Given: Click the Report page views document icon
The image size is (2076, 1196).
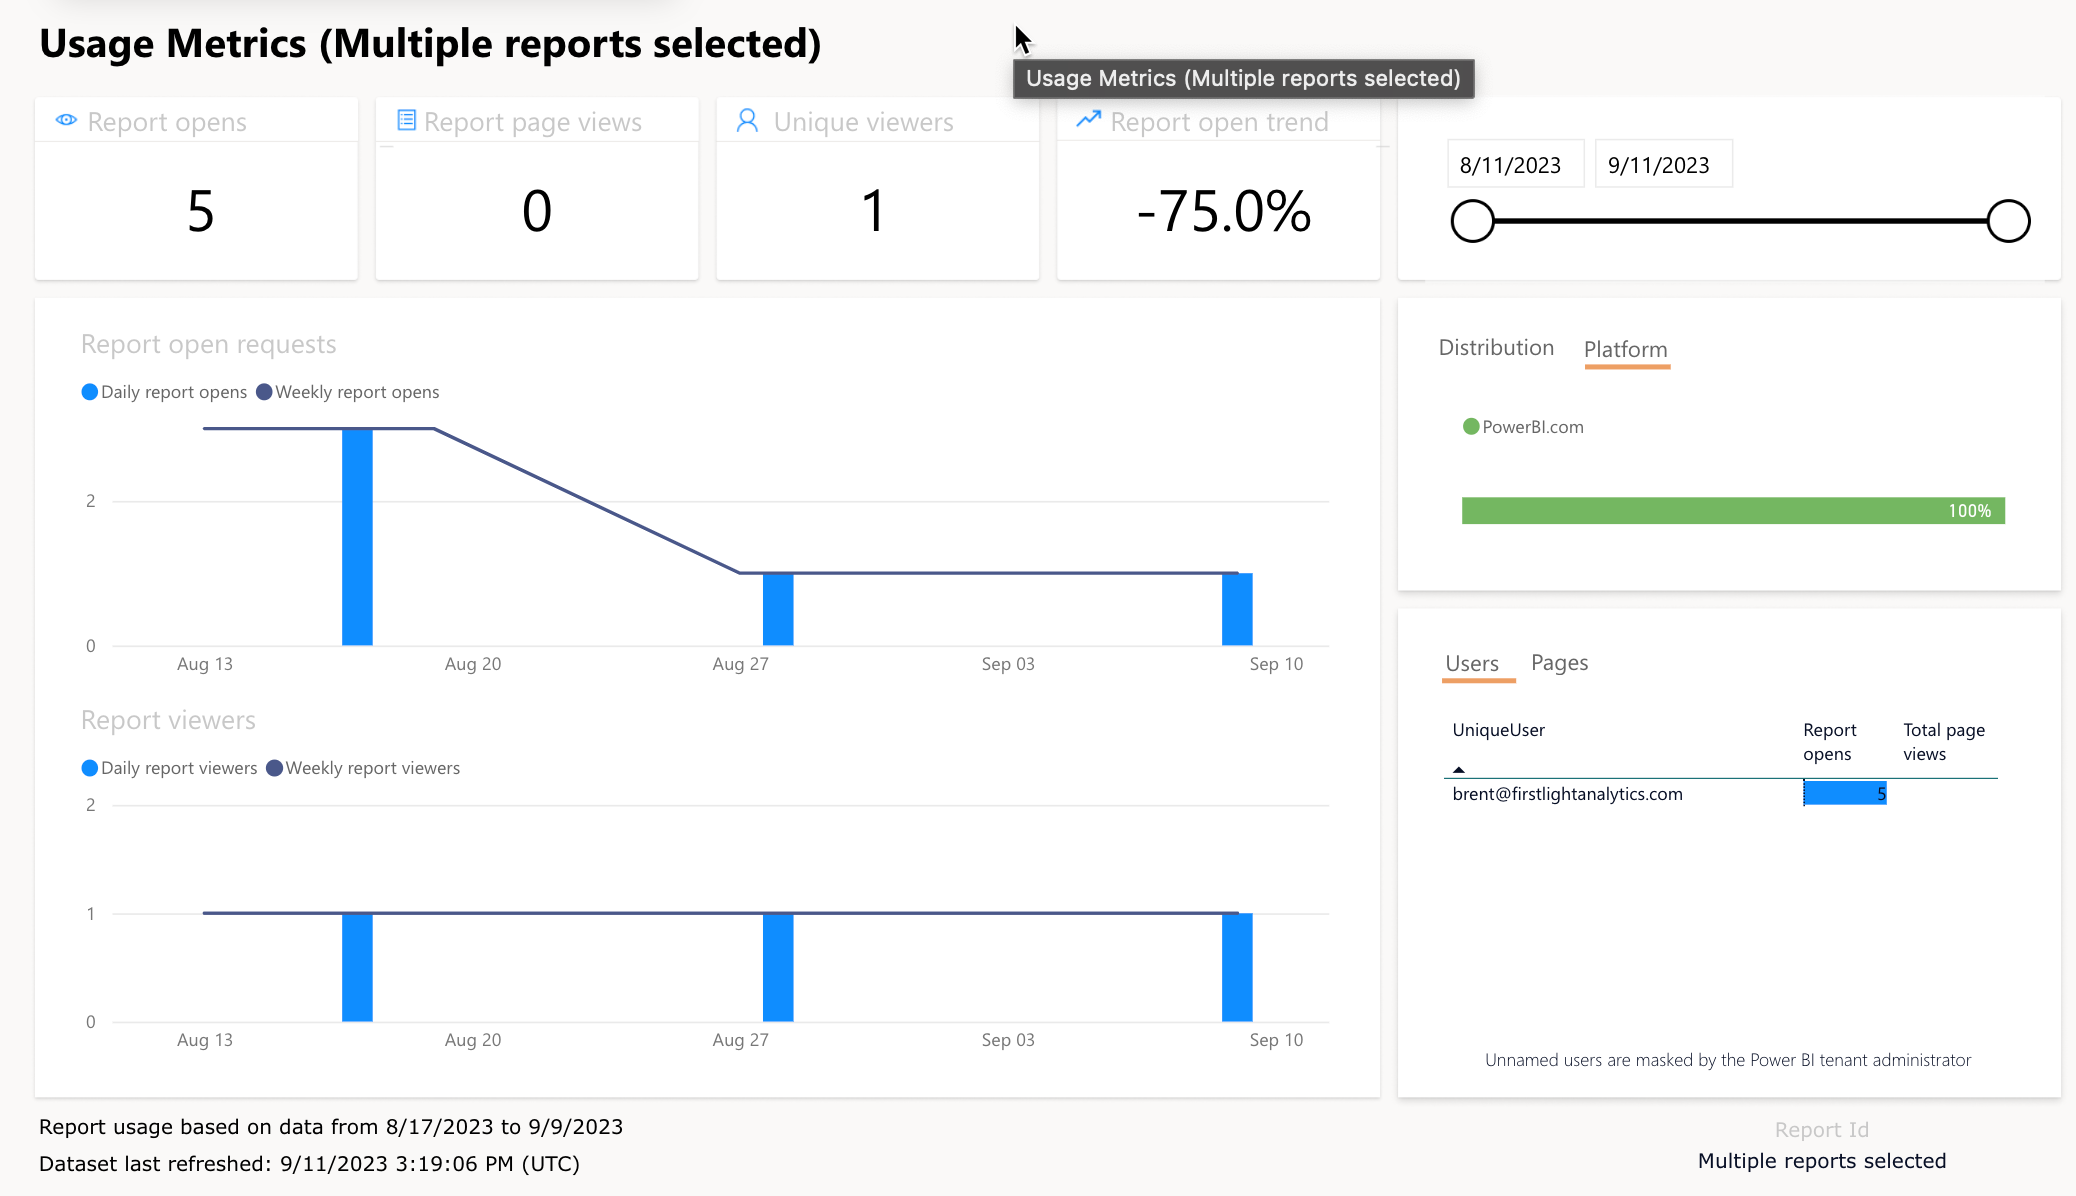Looking at the screenshot, I should 406,119.
